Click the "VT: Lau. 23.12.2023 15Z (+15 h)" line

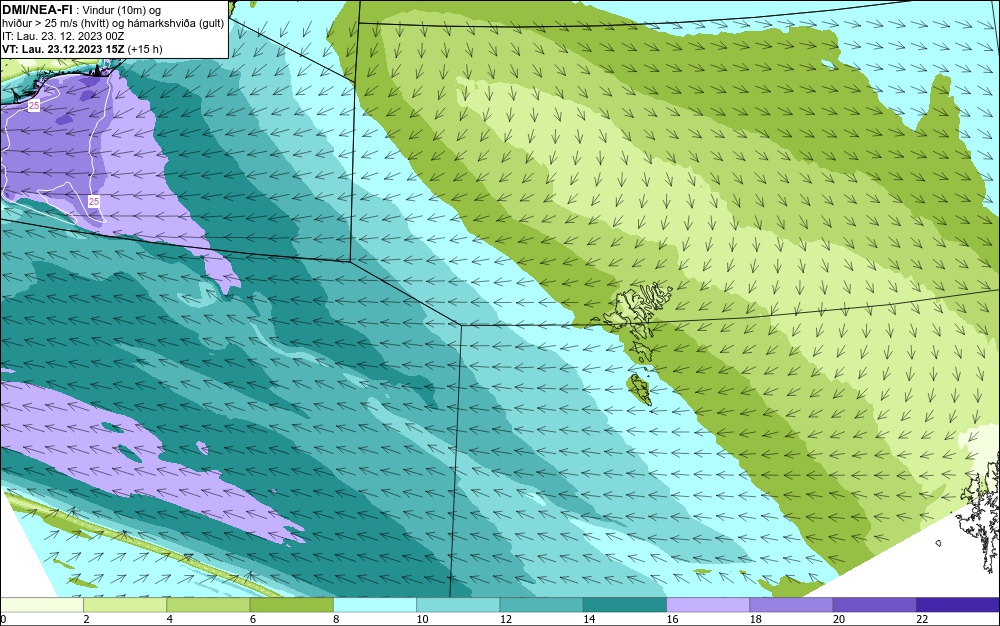pos(82,49)
